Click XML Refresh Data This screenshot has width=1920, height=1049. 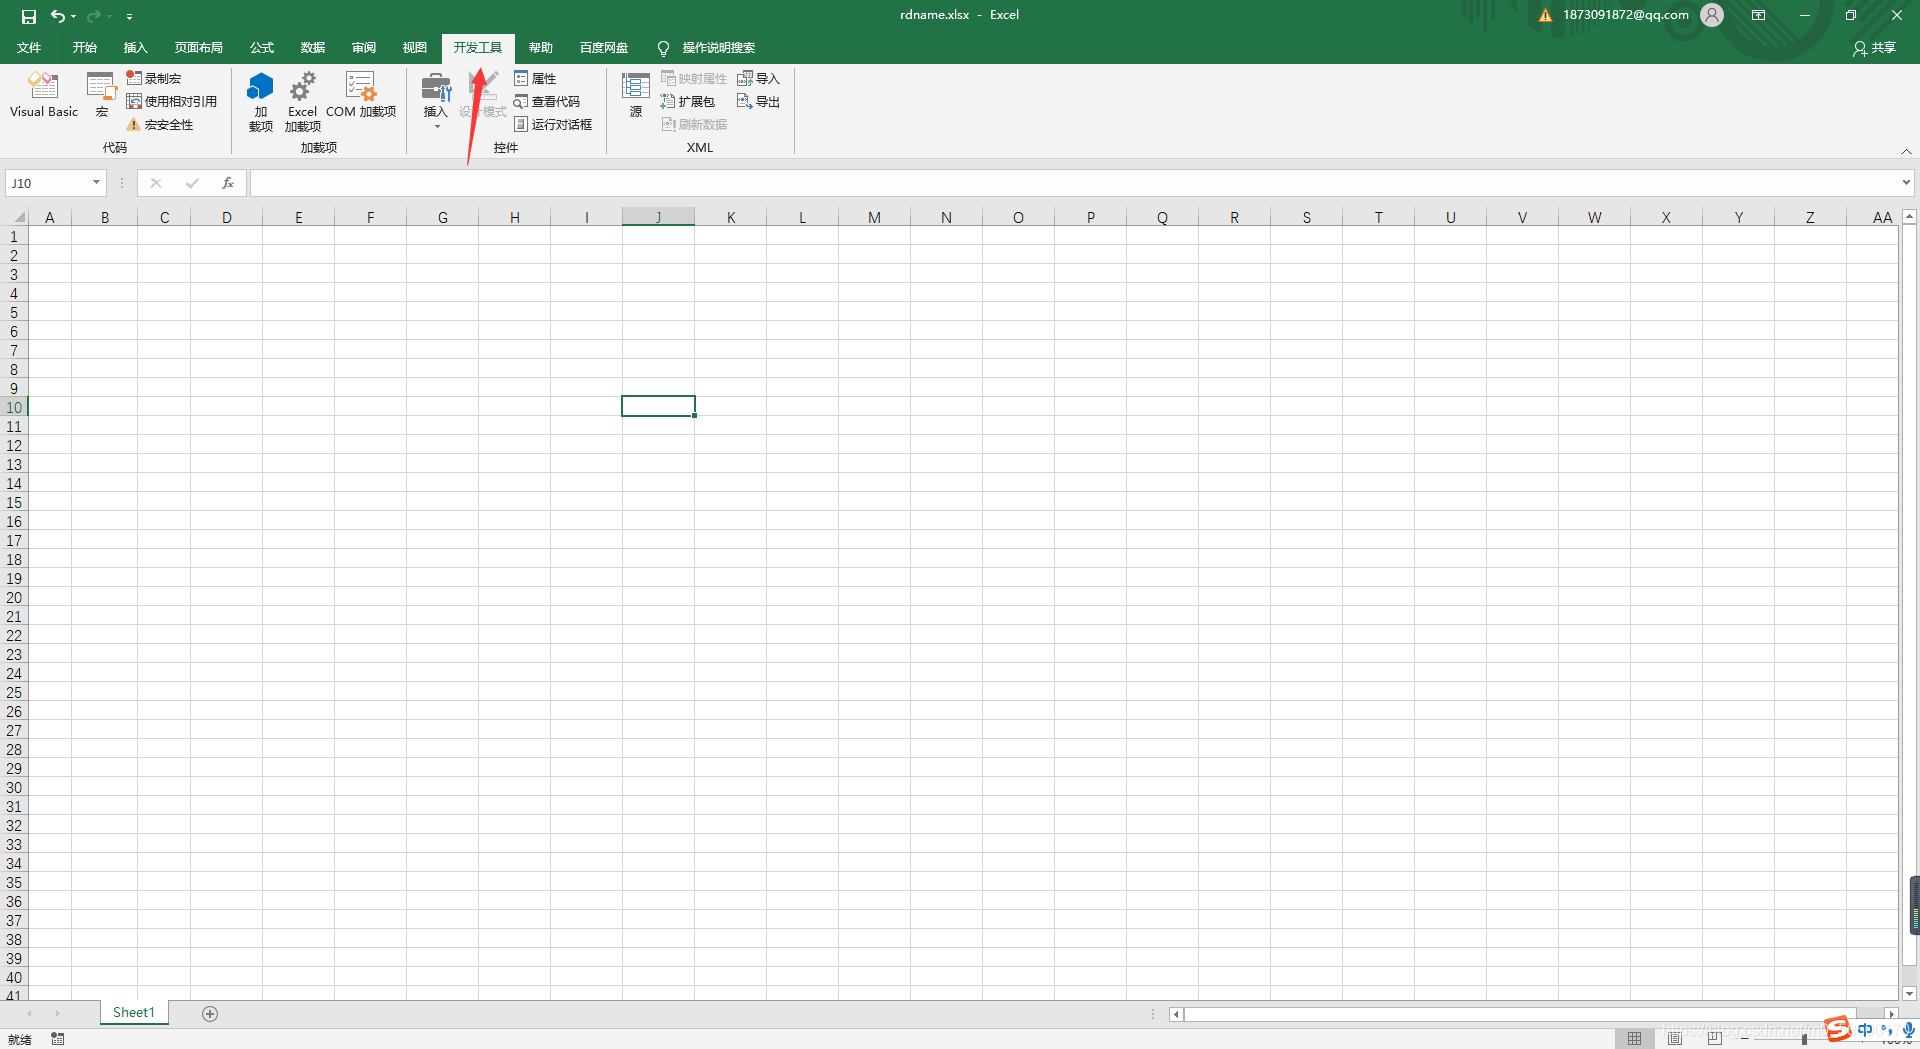[x=694, y=124]
